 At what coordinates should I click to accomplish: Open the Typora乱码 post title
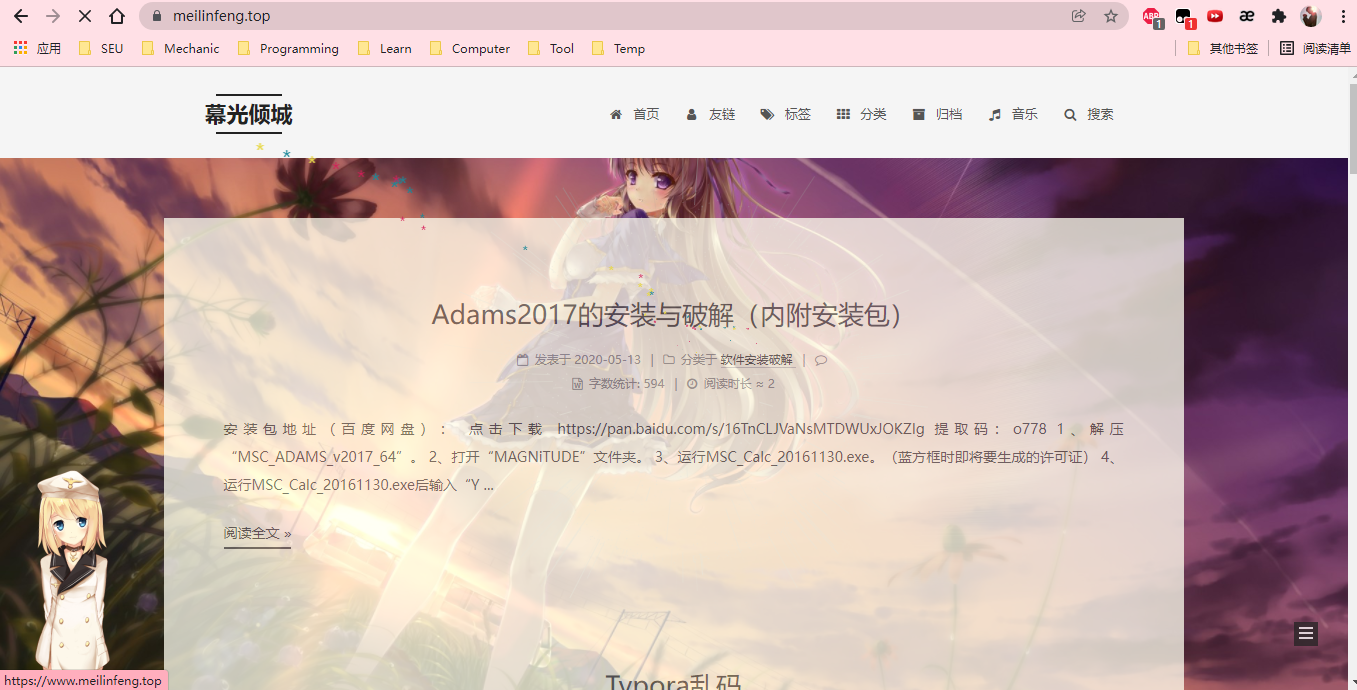click(673, 681)
